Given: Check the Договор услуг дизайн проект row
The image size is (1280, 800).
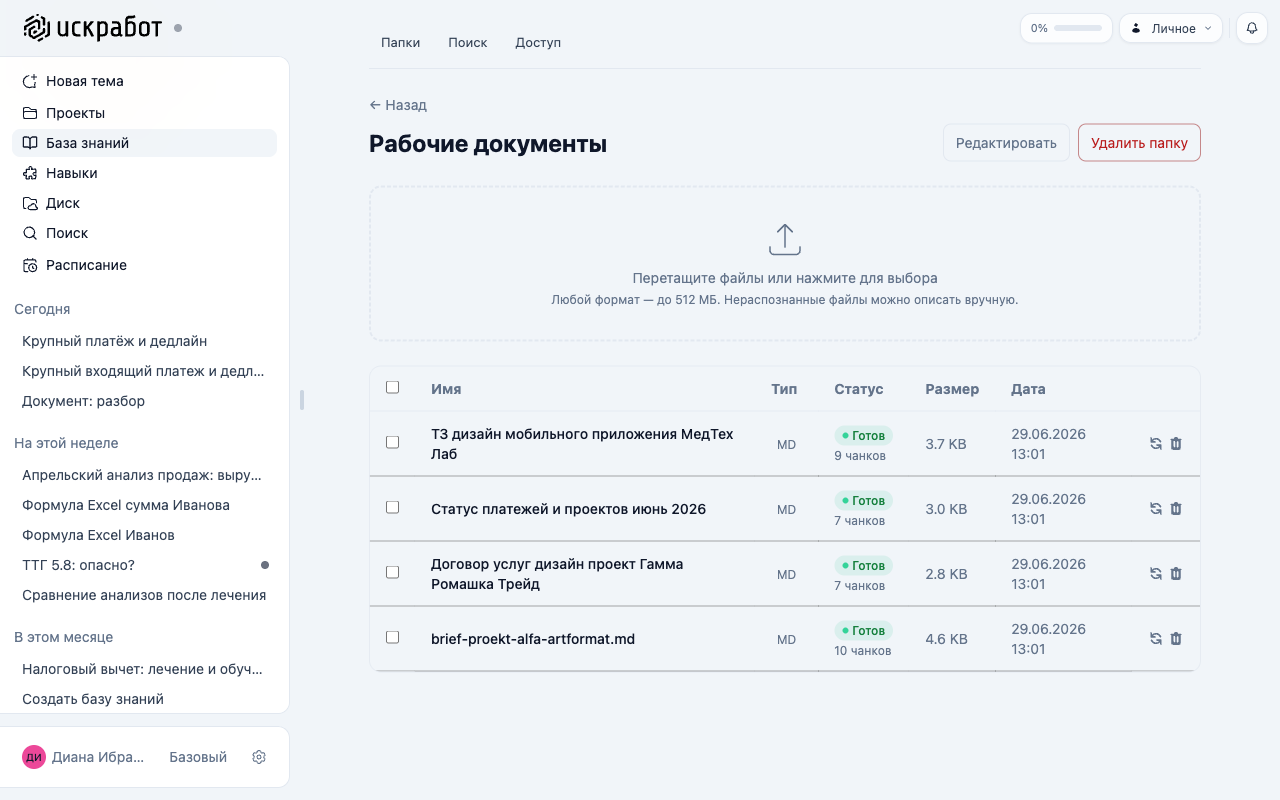Looking at the screenshot, I should click(x=392, y=572).
